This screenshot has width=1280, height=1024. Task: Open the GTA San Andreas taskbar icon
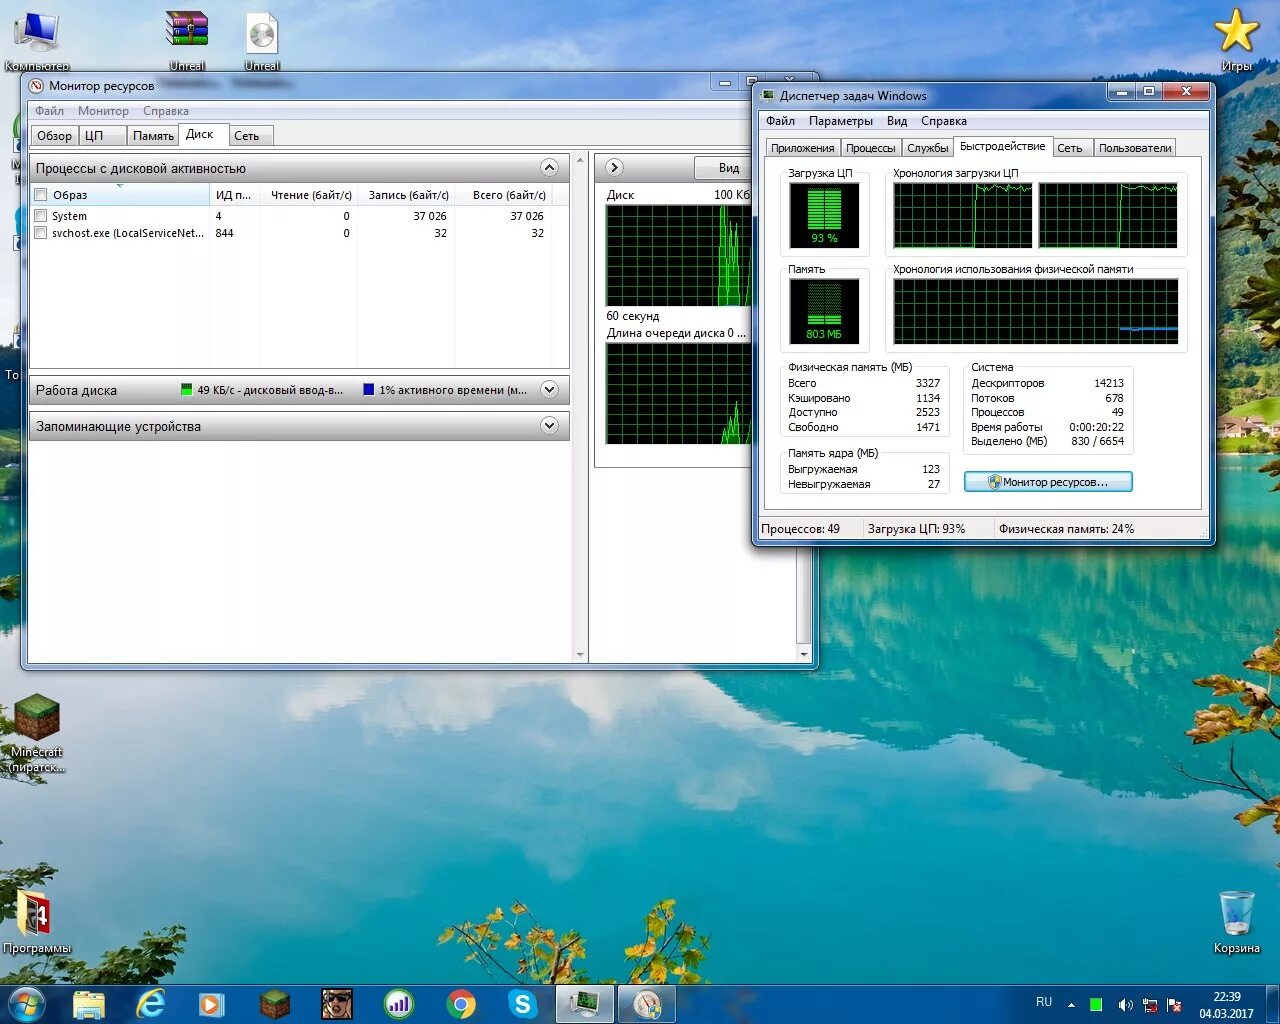click(x=337, y=1004)
